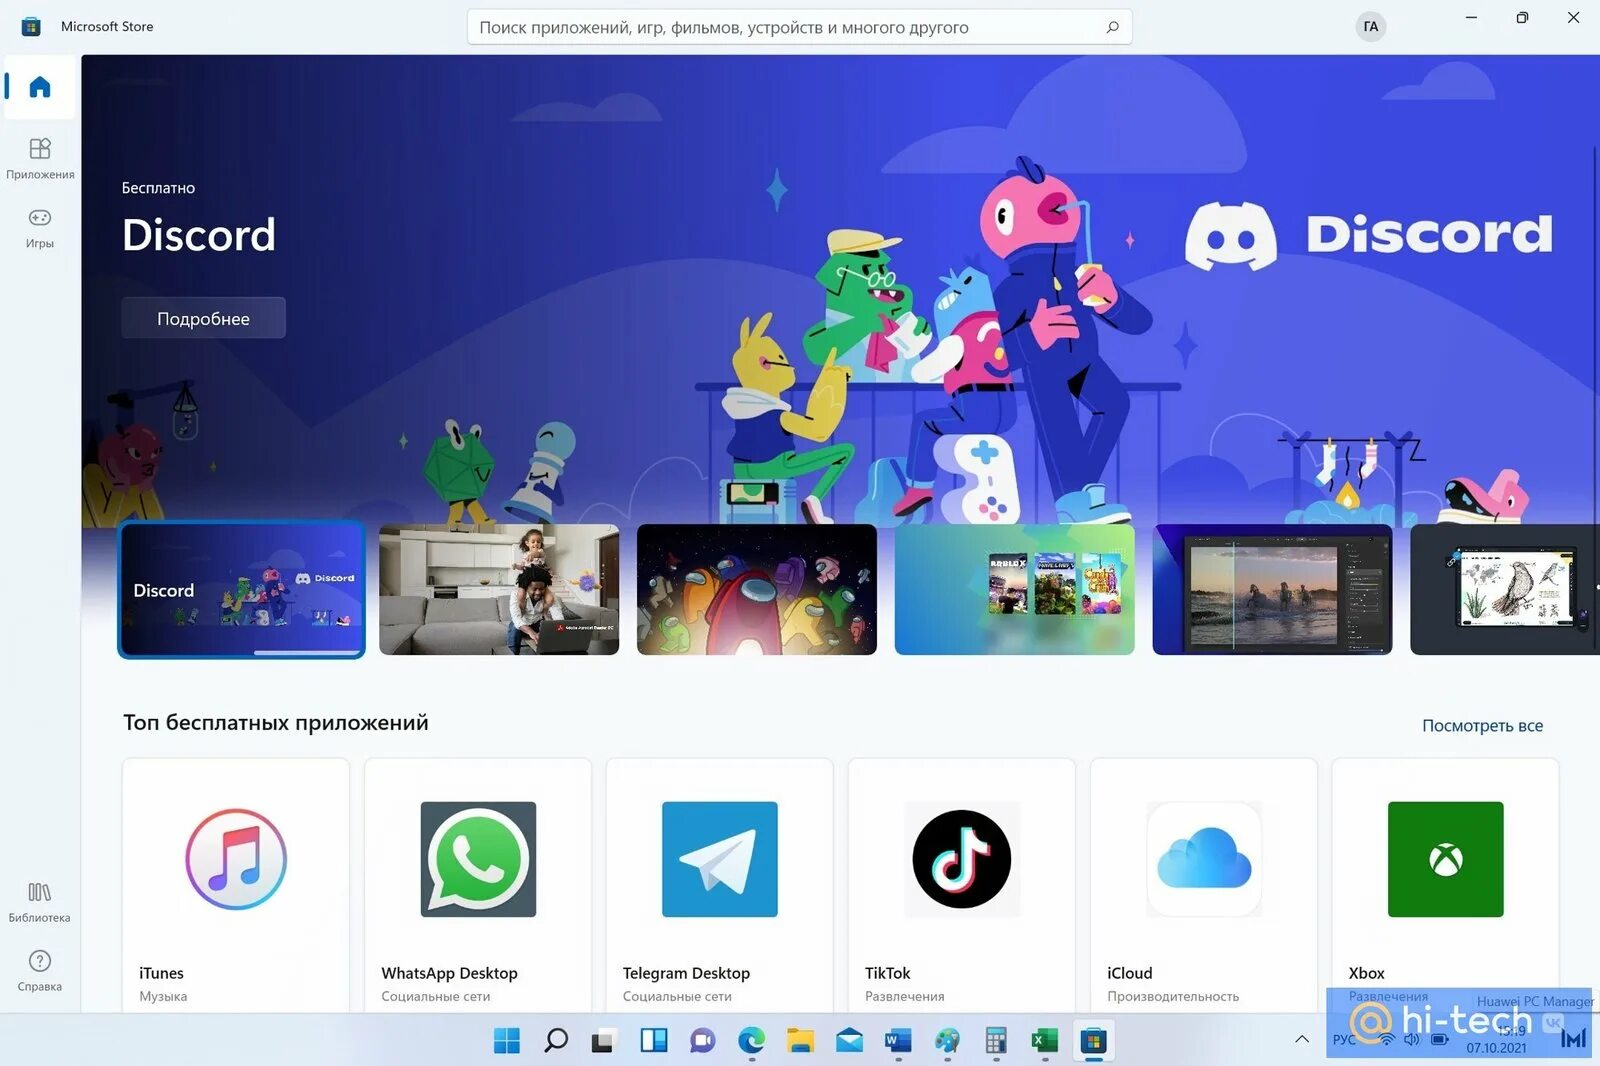Click the large Discord banner title
The image size is (1600, 1066).
click(x=199, y=235)
